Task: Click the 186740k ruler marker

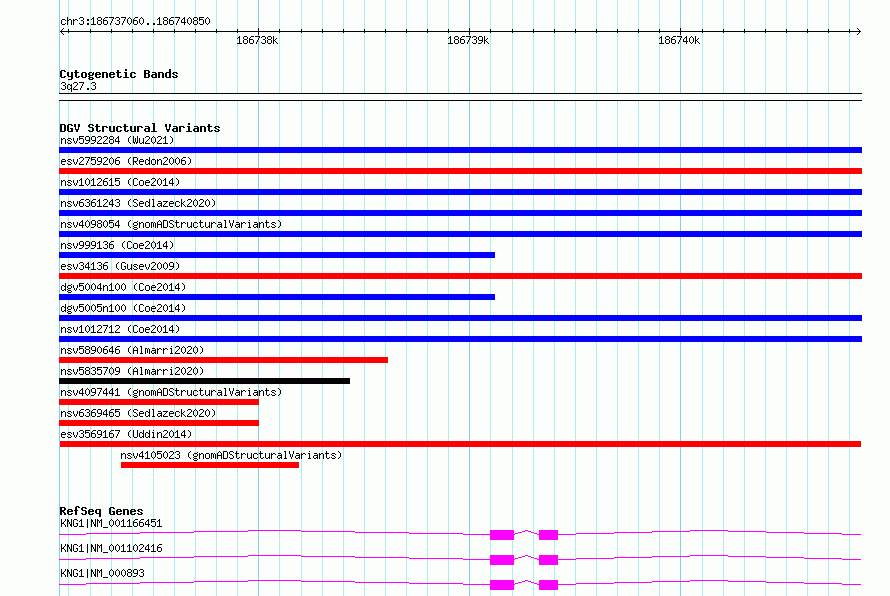Action: click(x=679, y=40)
